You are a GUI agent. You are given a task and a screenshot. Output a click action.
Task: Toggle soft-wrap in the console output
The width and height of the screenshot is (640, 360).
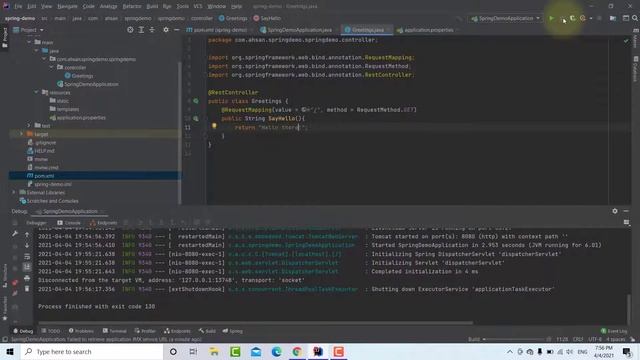click(x=27, y=256)
